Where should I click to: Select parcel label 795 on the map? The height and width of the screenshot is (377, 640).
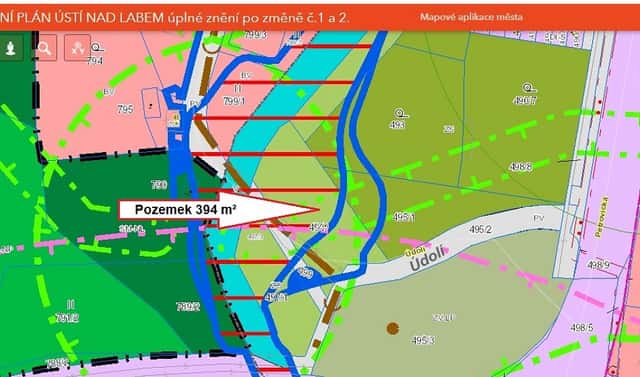tap(125, 109)
